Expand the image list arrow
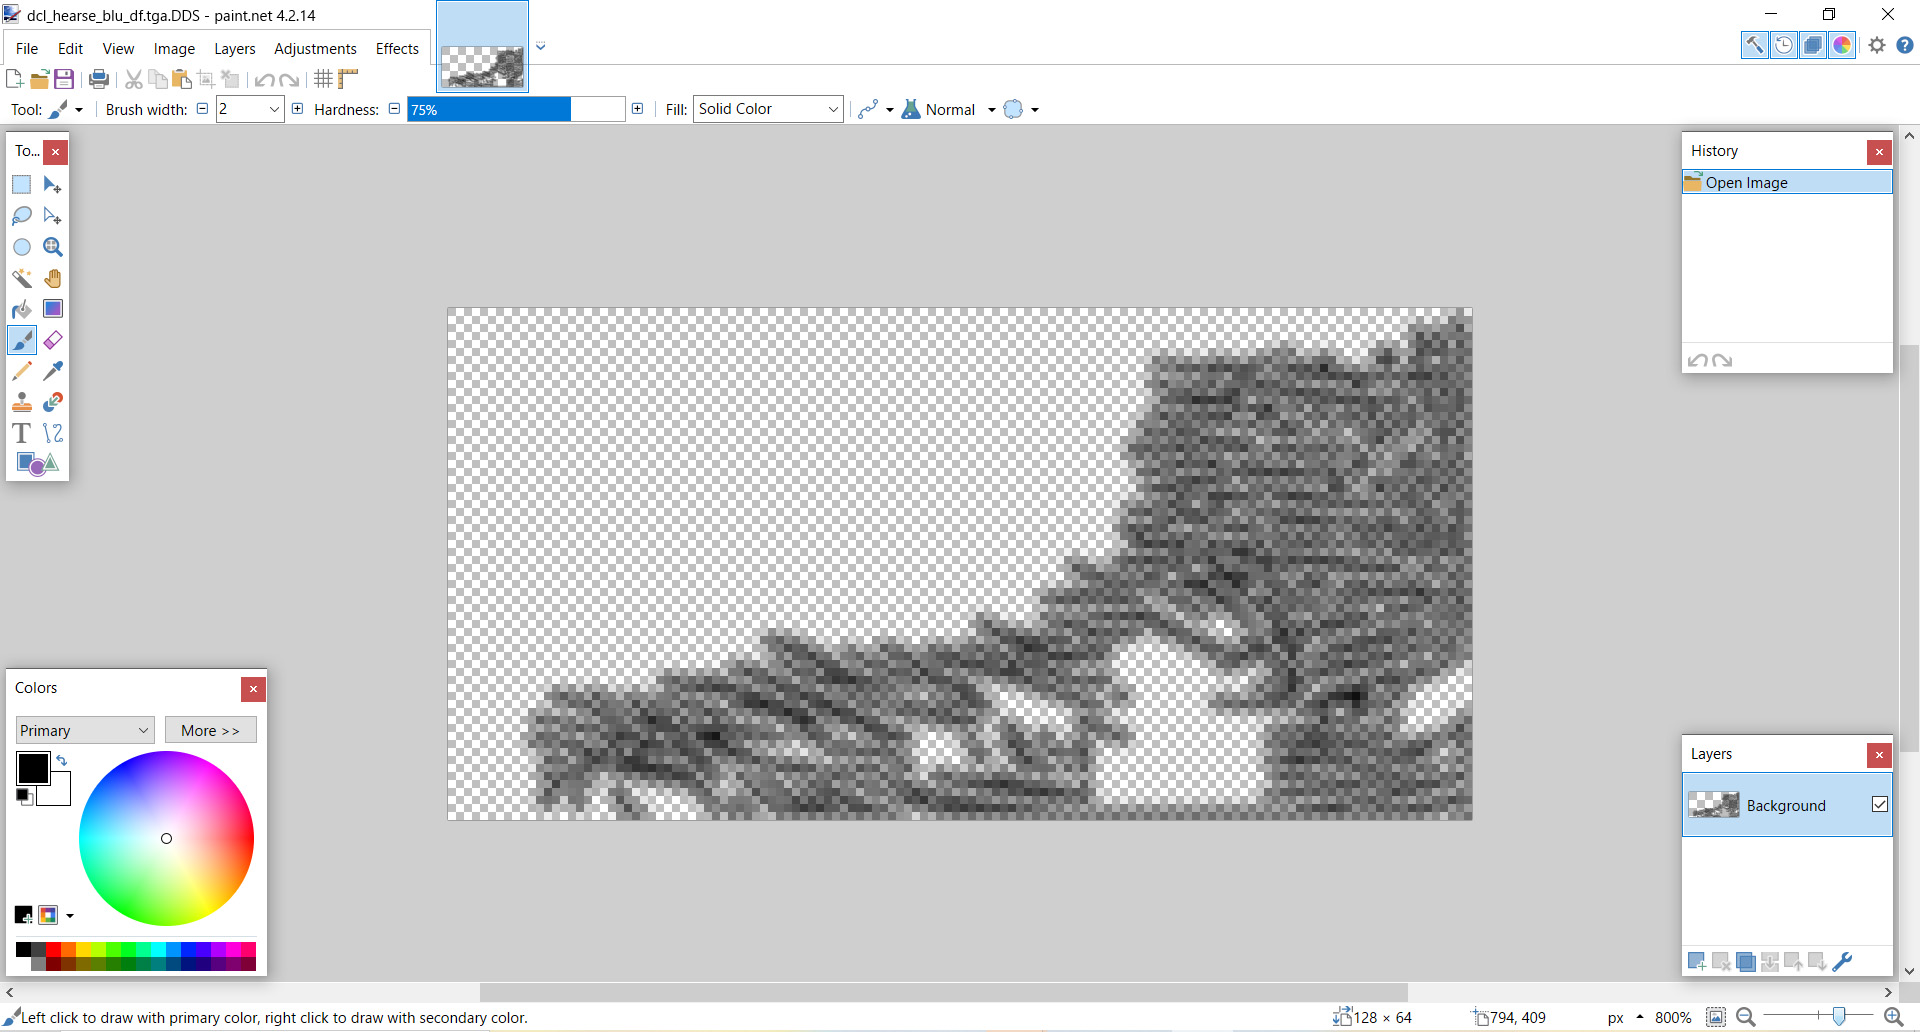The image size is (1920, 1032). 541,46
